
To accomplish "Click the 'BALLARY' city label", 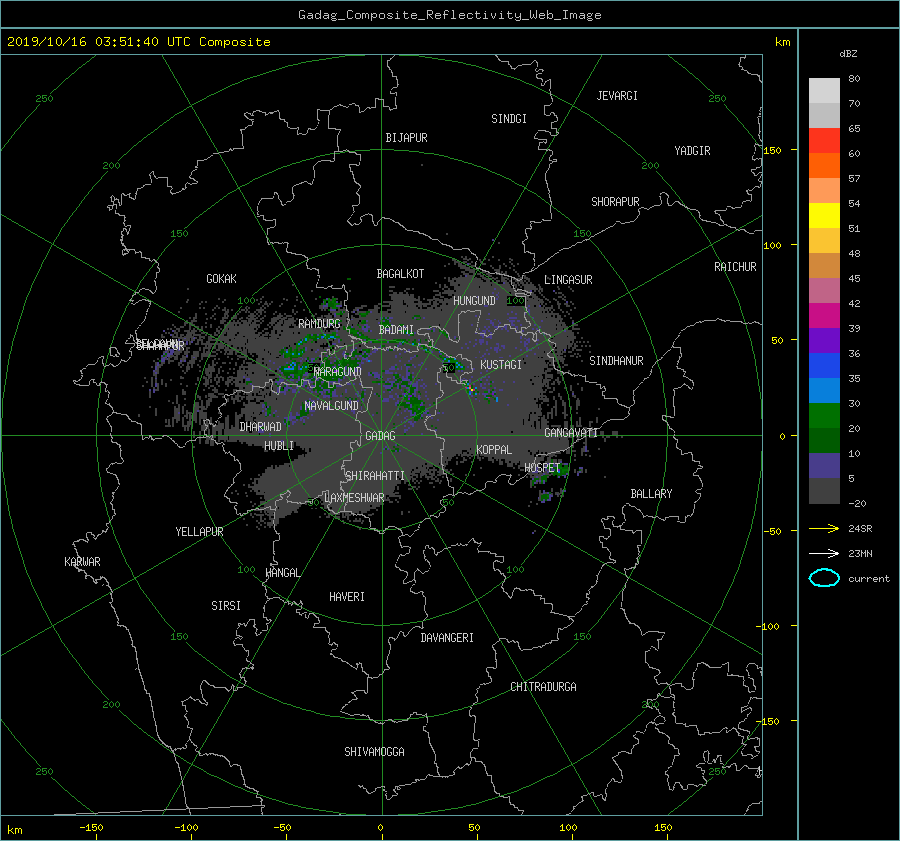I will tap(651, 494).
